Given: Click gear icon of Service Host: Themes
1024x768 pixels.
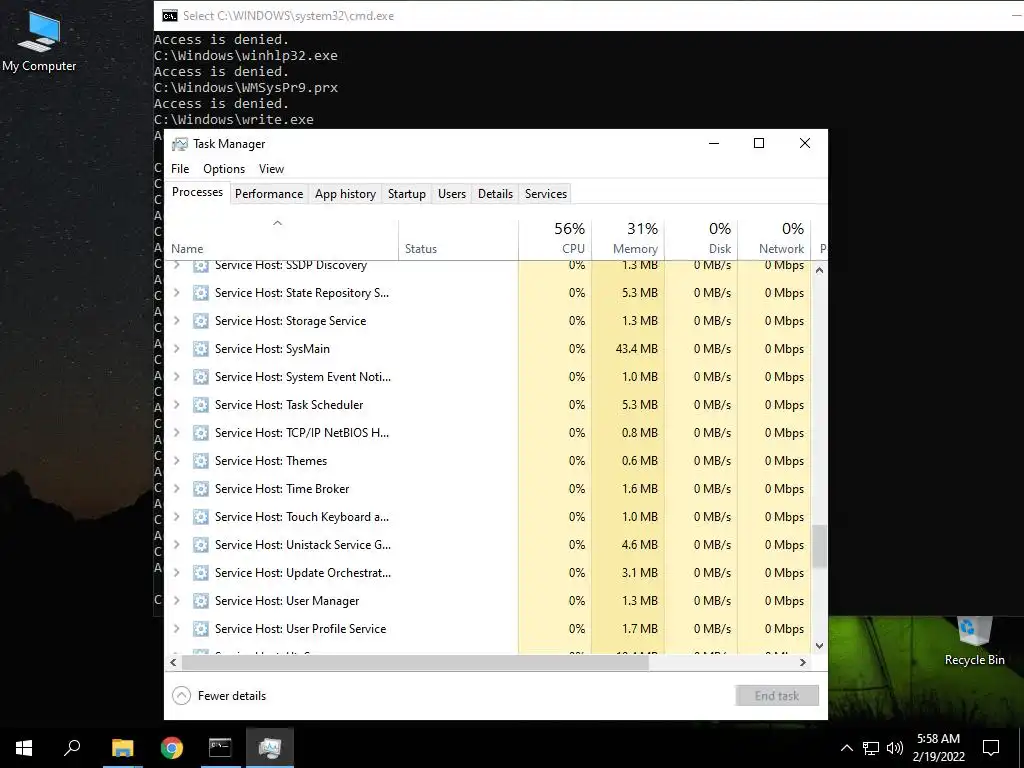Looking at the screenshot, I should click(x=200, y=461).
